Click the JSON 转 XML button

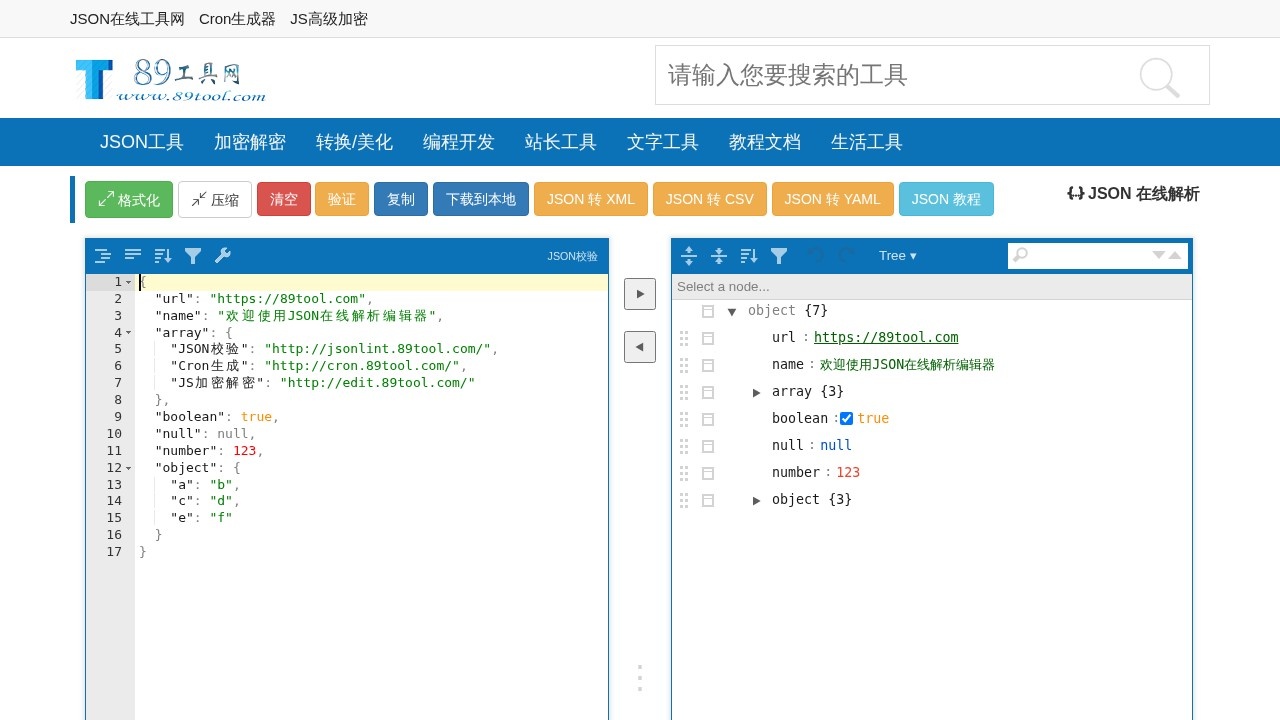[x=590, y=199]
